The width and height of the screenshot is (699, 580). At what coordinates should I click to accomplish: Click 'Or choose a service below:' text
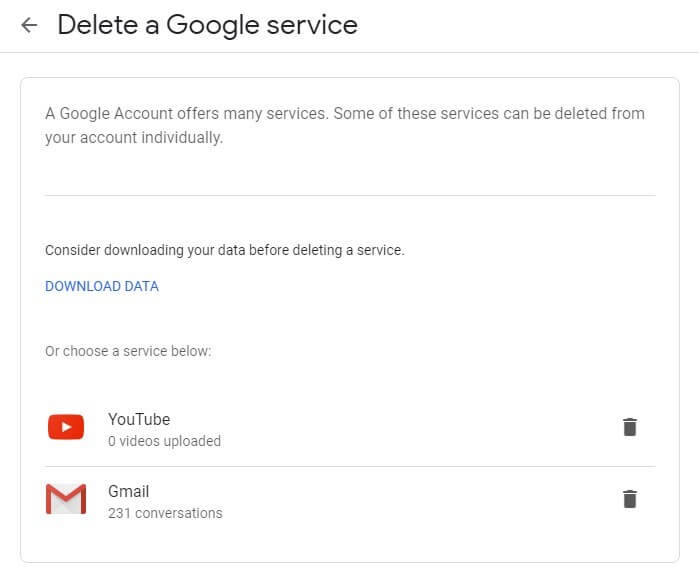pos(128,351)
